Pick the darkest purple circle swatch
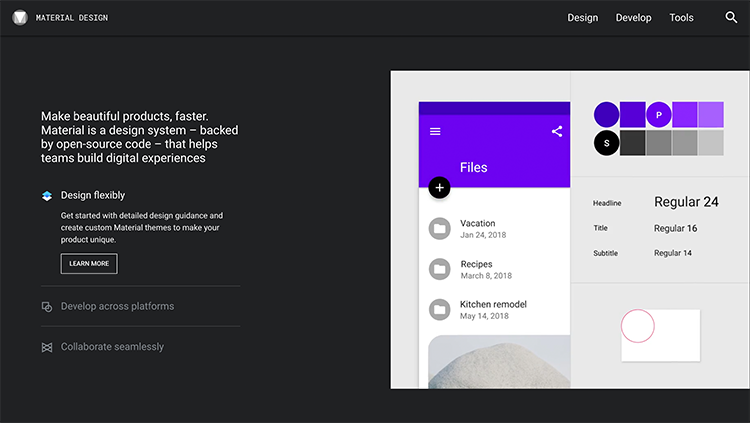This screenshot has width=750, height=423. [607, 115]
